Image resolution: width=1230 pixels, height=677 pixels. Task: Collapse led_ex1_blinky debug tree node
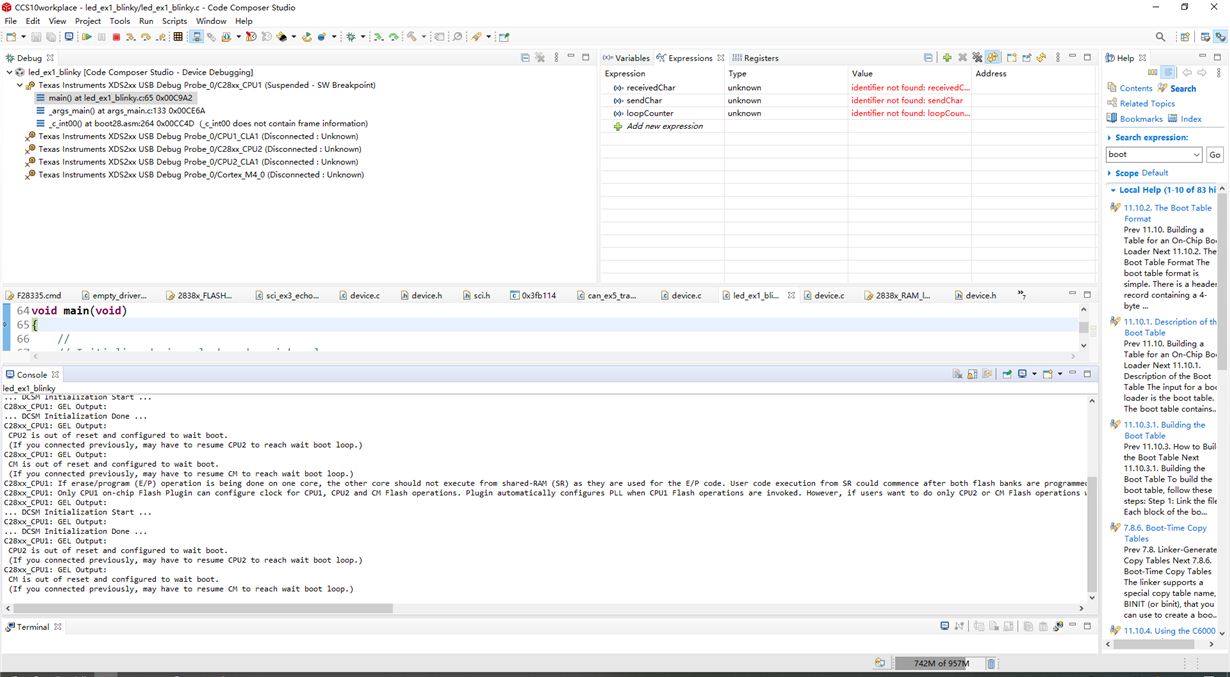click(x=9, y=72)
